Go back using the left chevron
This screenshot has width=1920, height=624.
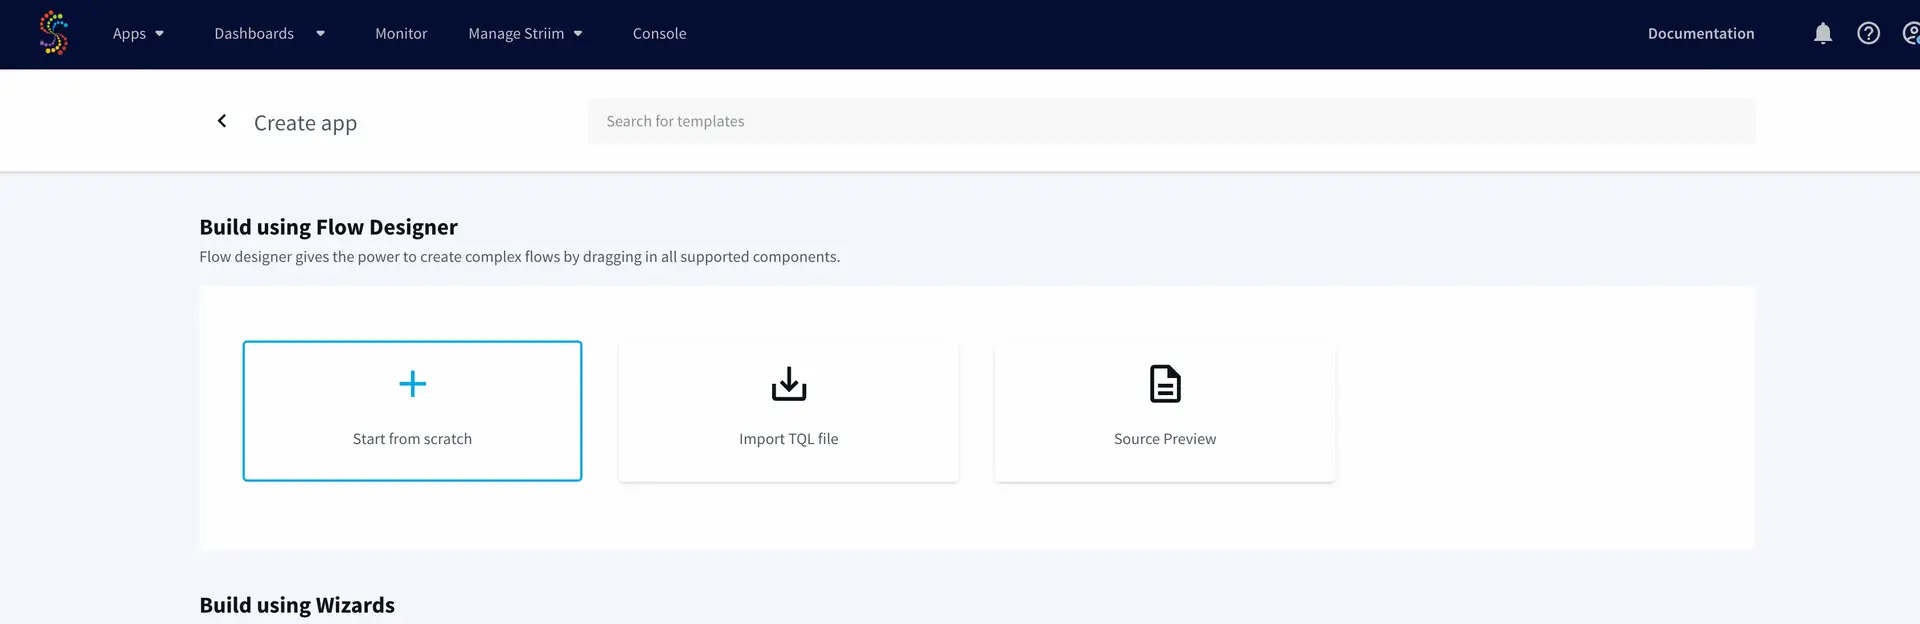pos(222,121)
